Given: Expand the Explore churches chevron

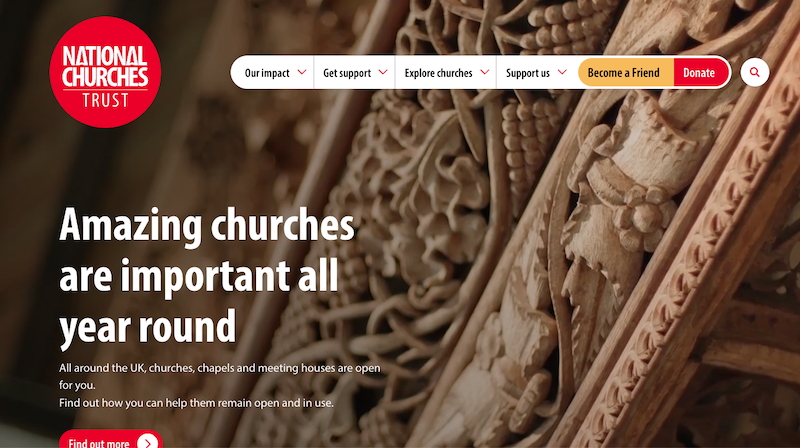Looking at the screenshot, I should click(x=485, y=73).
